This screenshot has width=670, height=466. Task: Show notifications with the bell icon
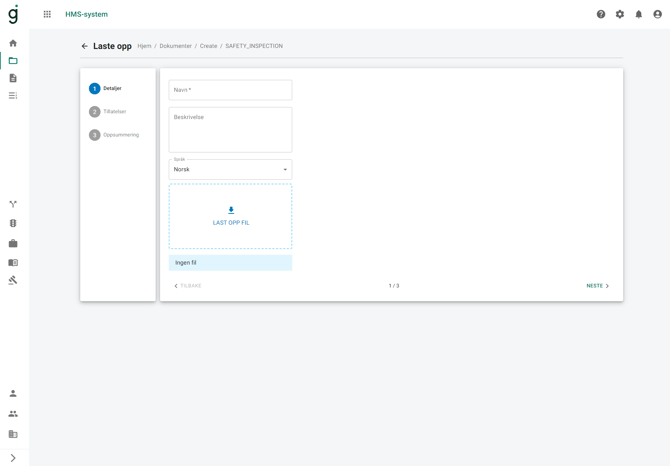pos(639,14)
